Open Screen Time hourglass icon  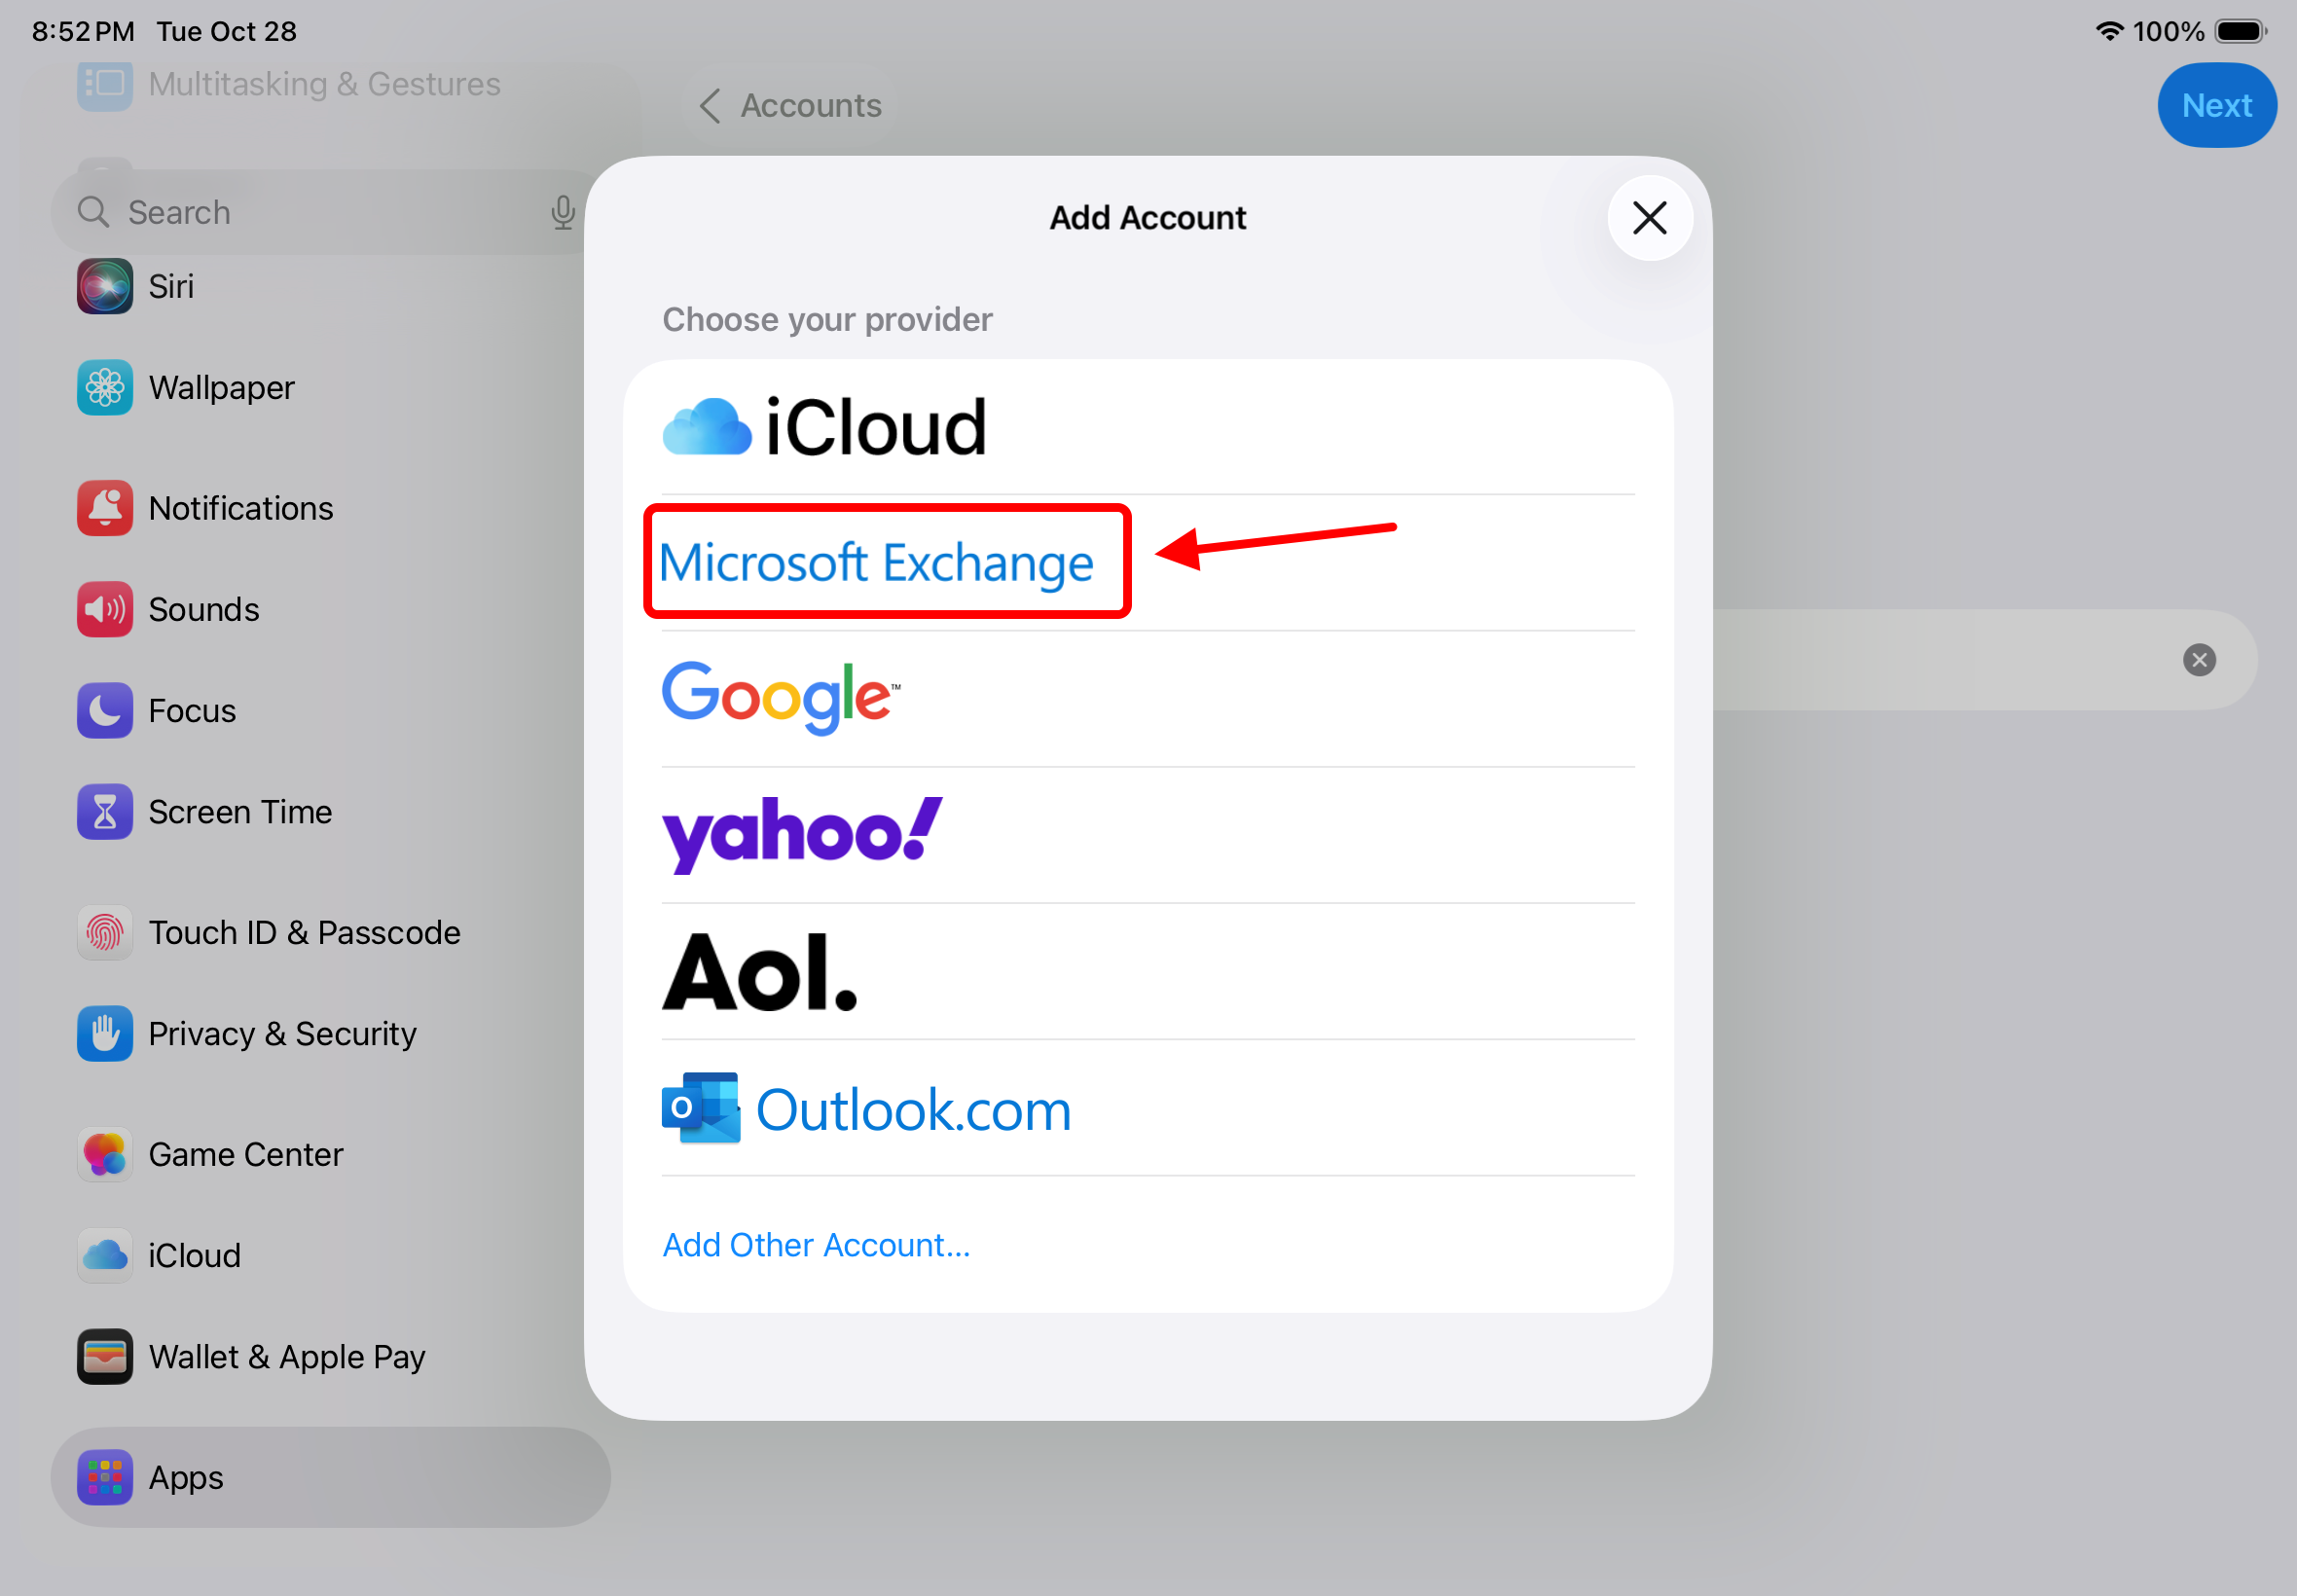click(x=104, y=811)
